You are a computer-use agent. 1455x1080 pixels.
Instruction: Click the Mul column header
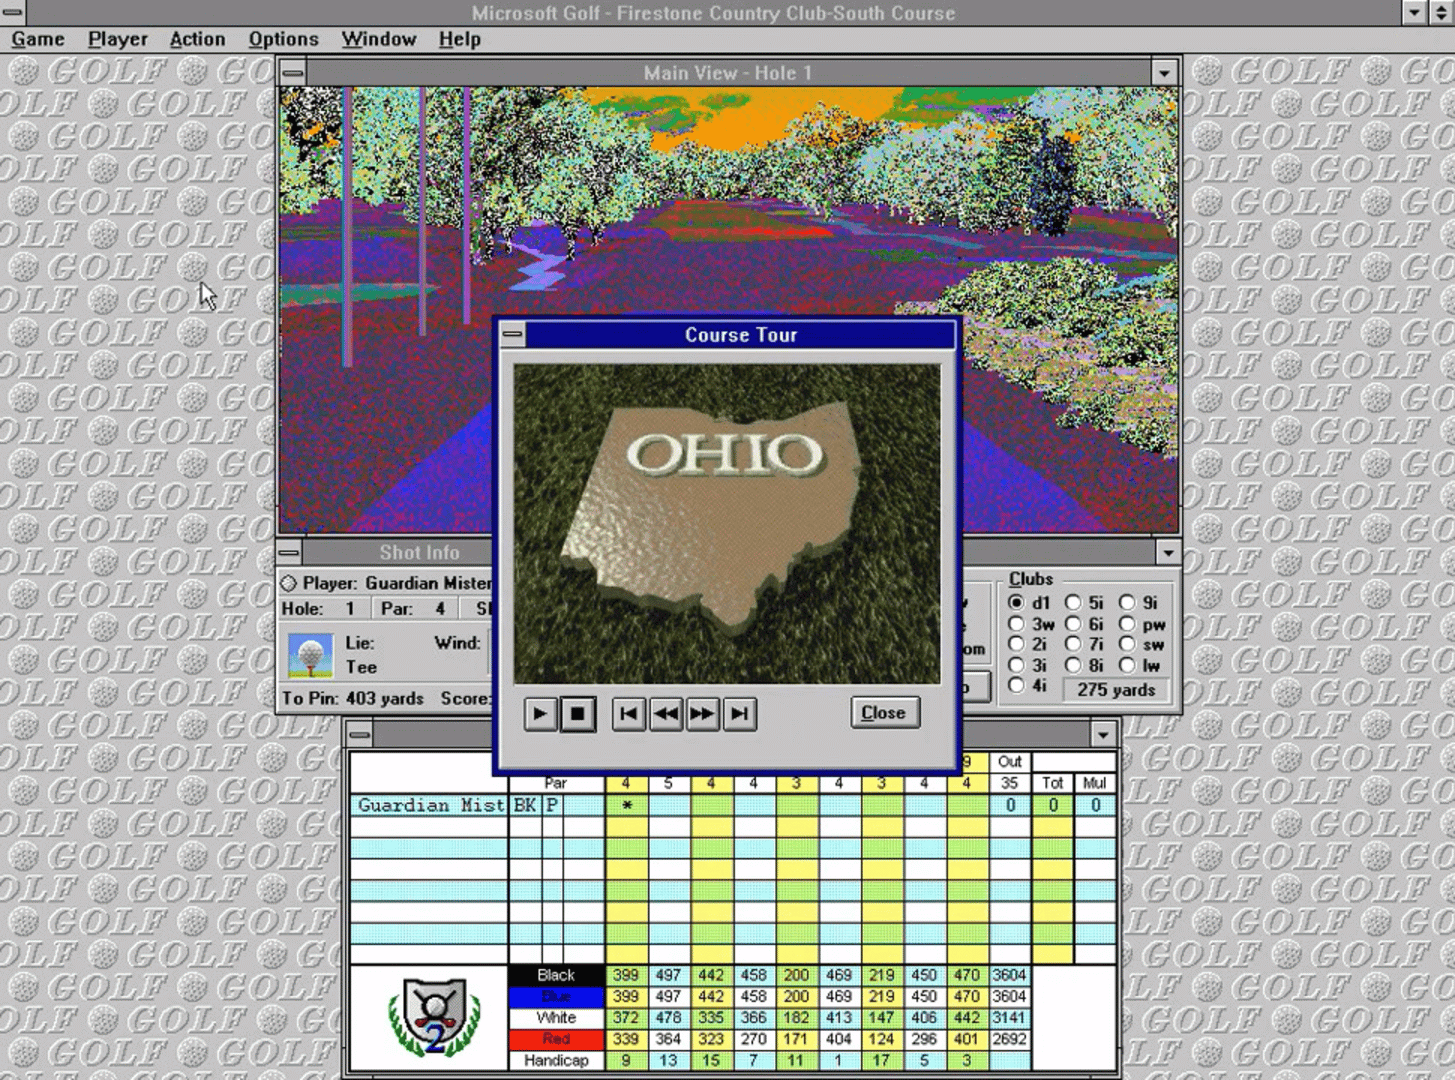[x=1095, y=783]
